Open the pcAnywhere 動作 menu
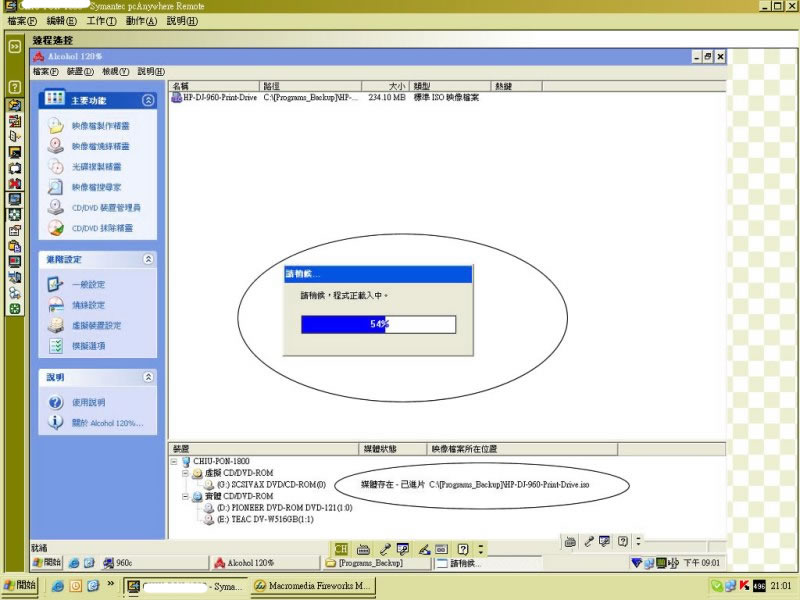 click(141, 21)
